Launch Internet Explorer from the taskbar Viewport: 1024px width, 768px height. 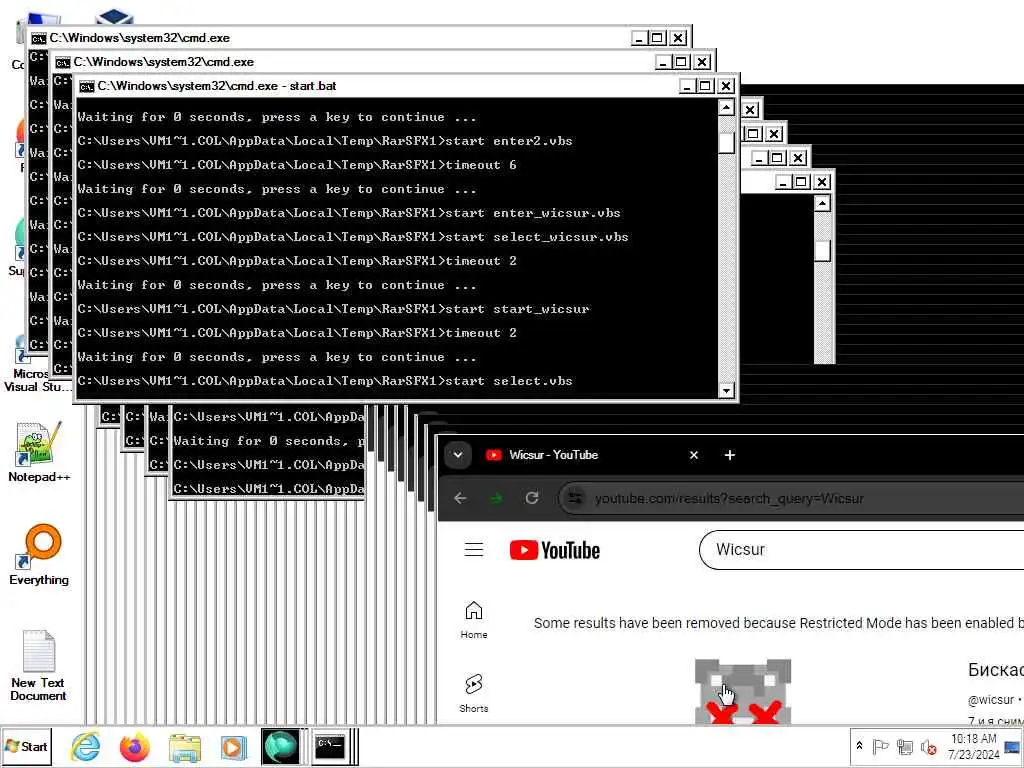click(x=86, y=746)
